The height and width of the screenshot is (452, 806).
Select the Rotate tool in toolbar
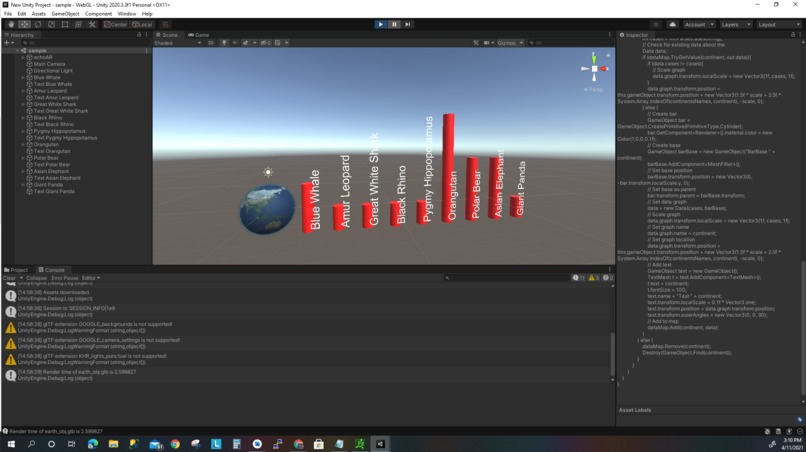(38, 24)
